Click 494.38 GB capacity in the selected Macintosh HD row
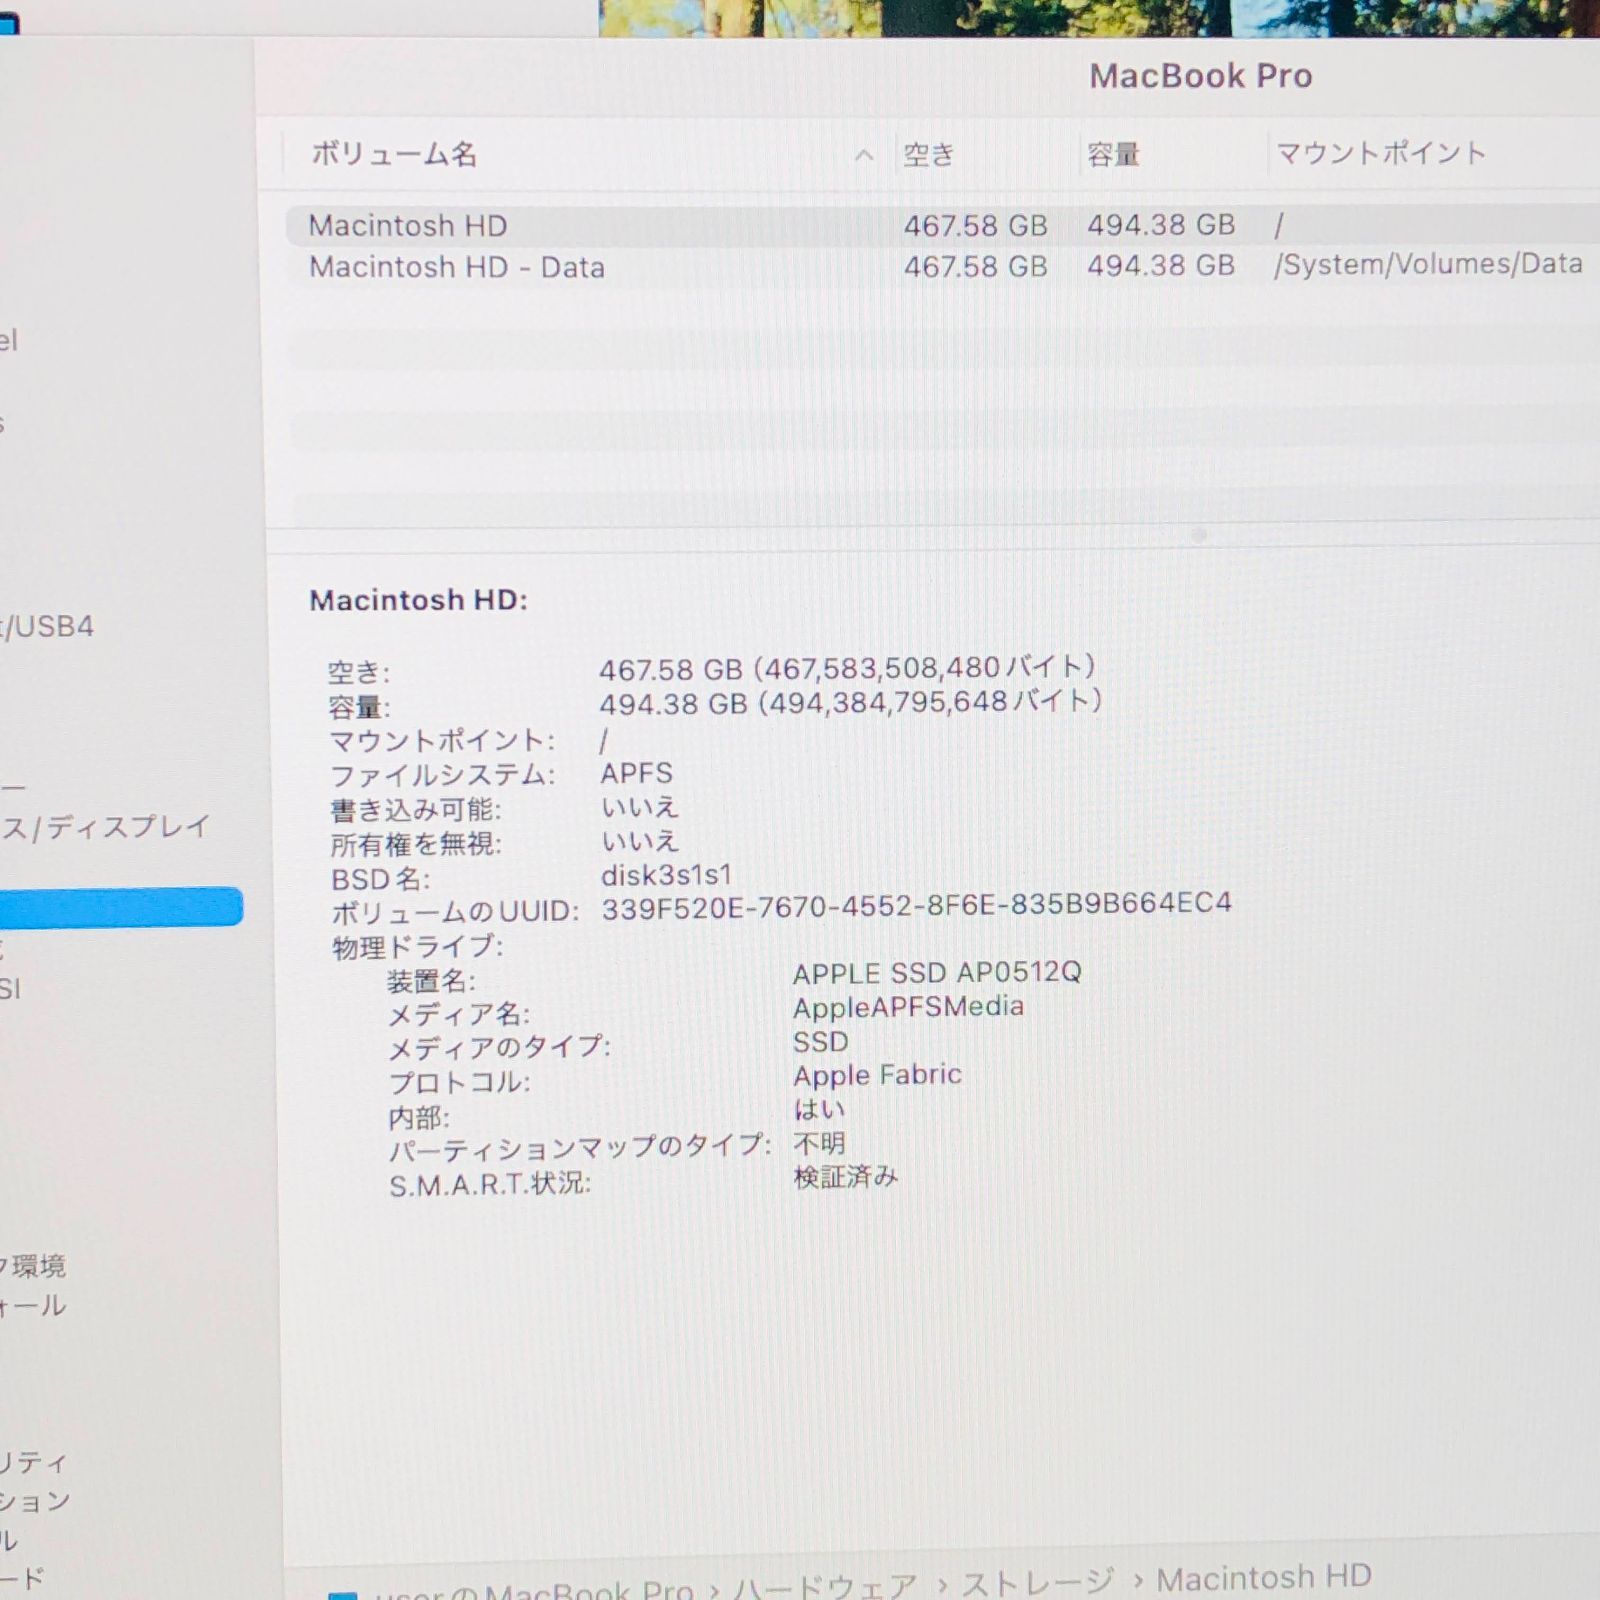Viewport: 1600px width, 1600px height. 1161,225
